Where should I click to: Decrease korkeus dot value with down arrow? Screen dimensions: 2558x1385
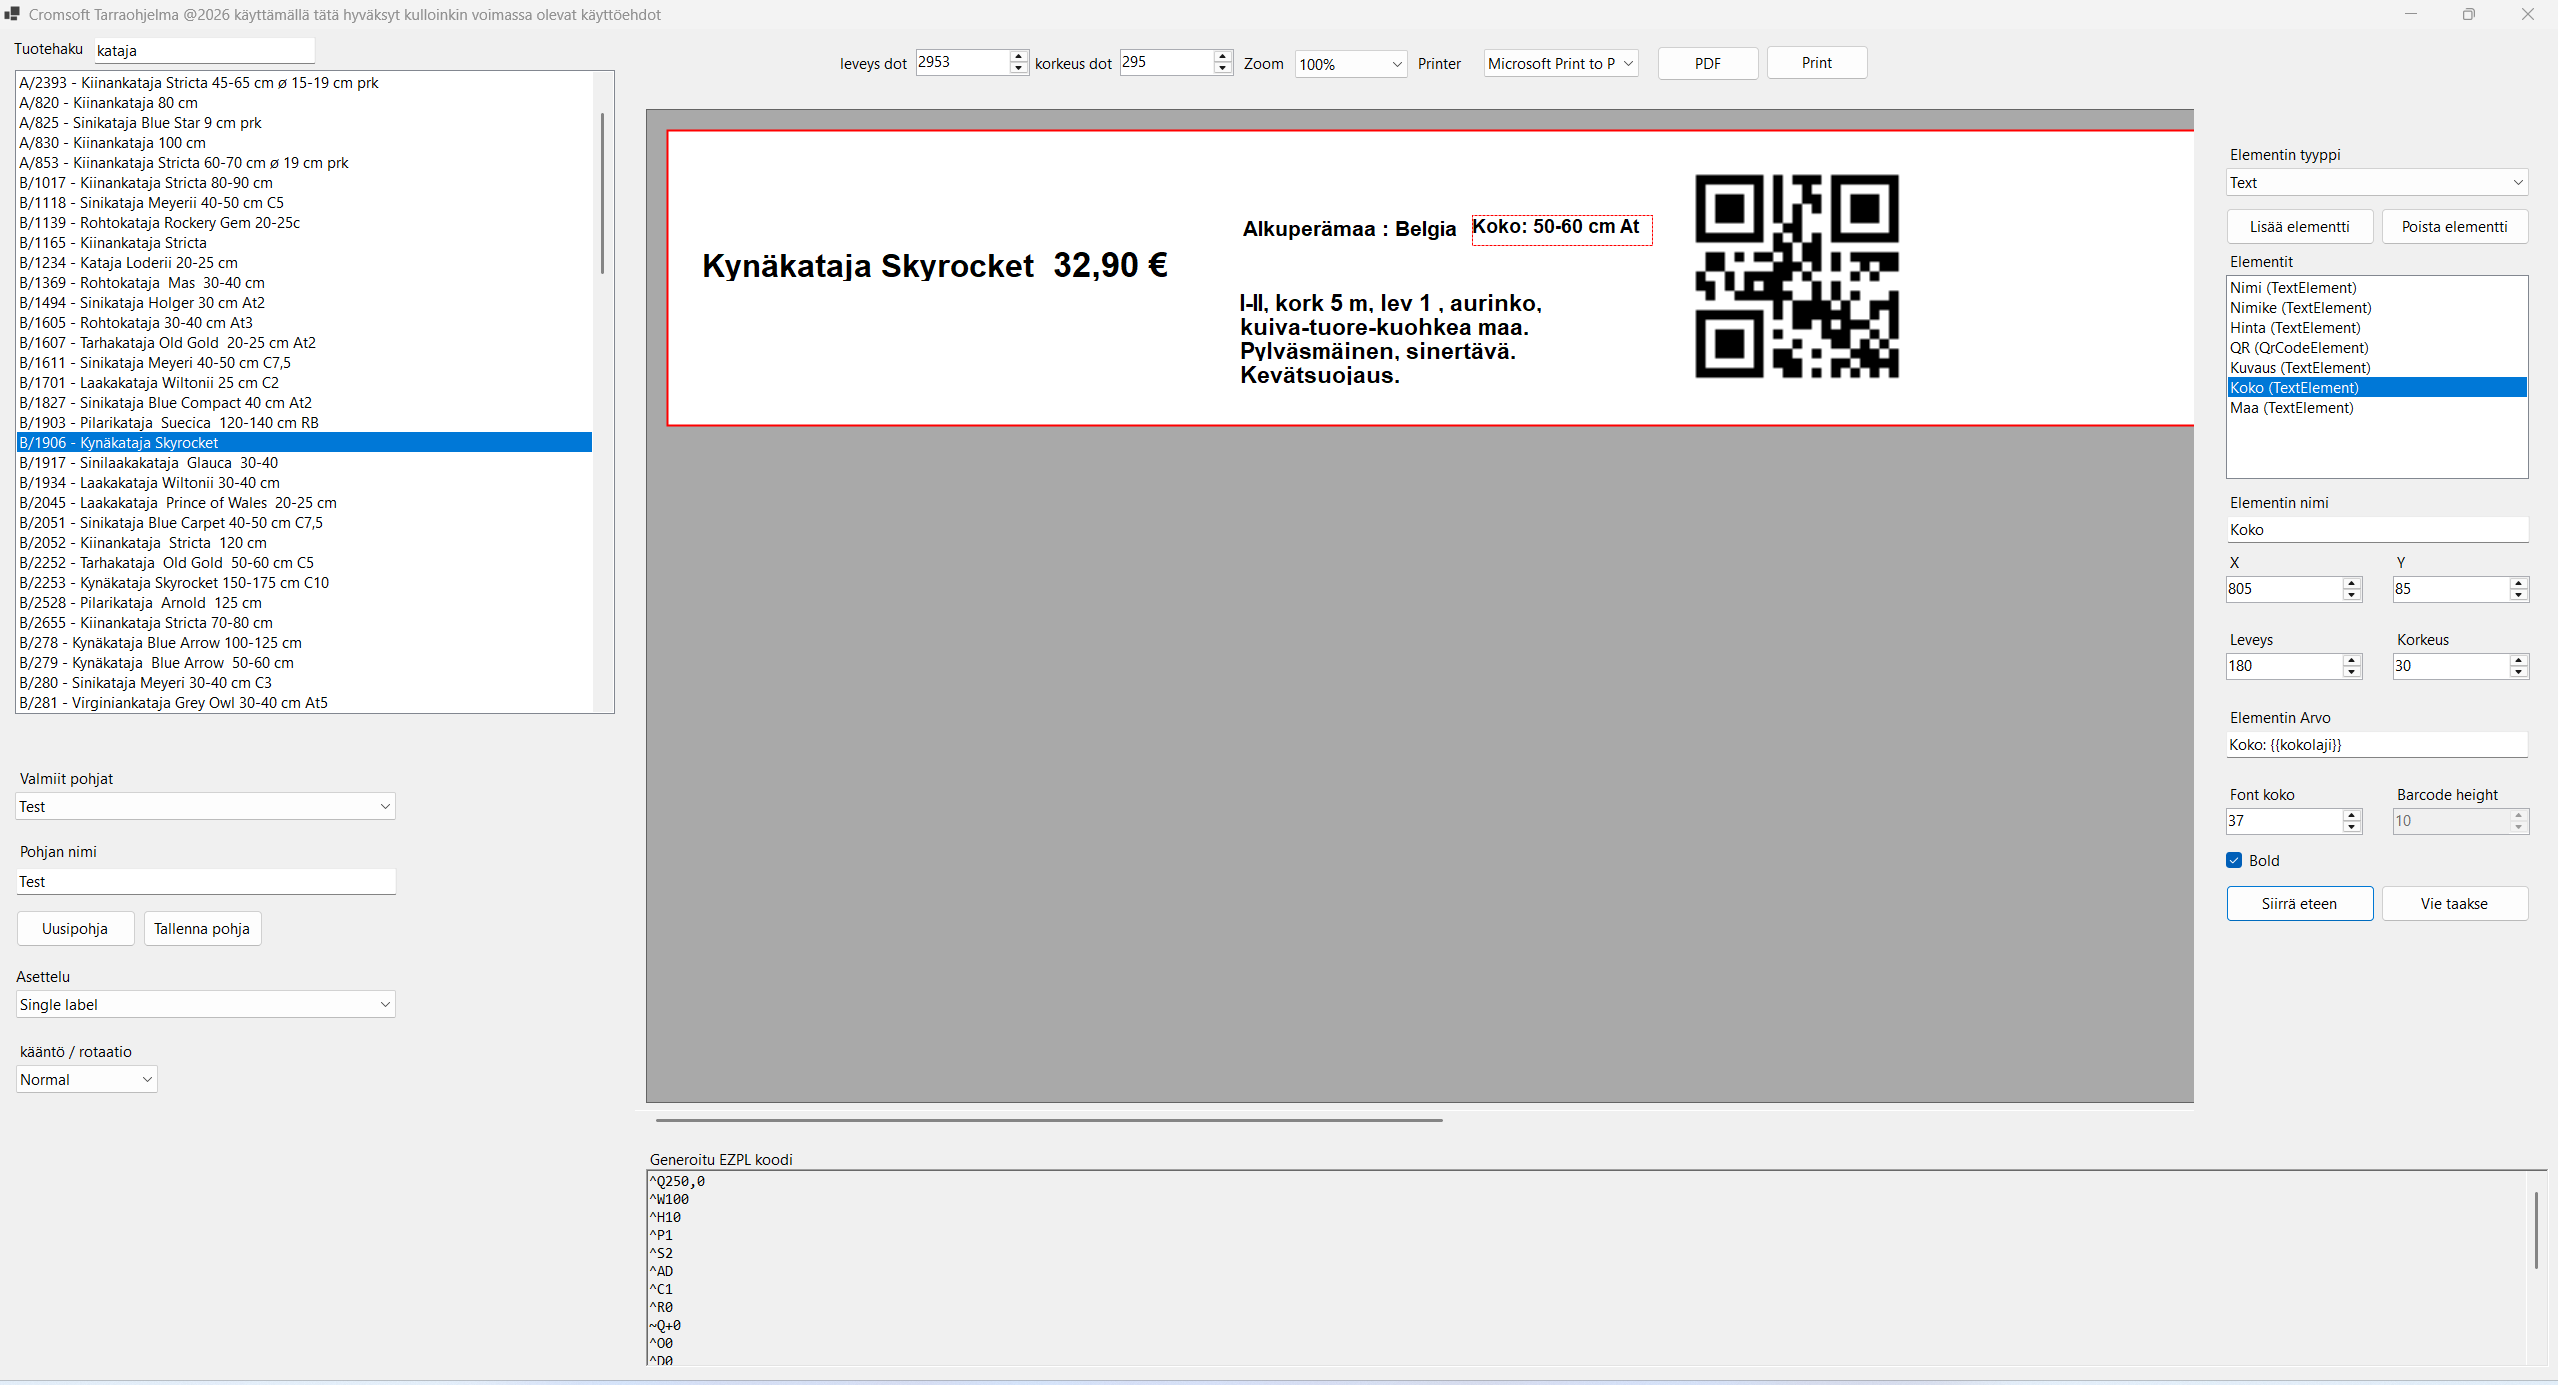click(x=1222, y=69)
